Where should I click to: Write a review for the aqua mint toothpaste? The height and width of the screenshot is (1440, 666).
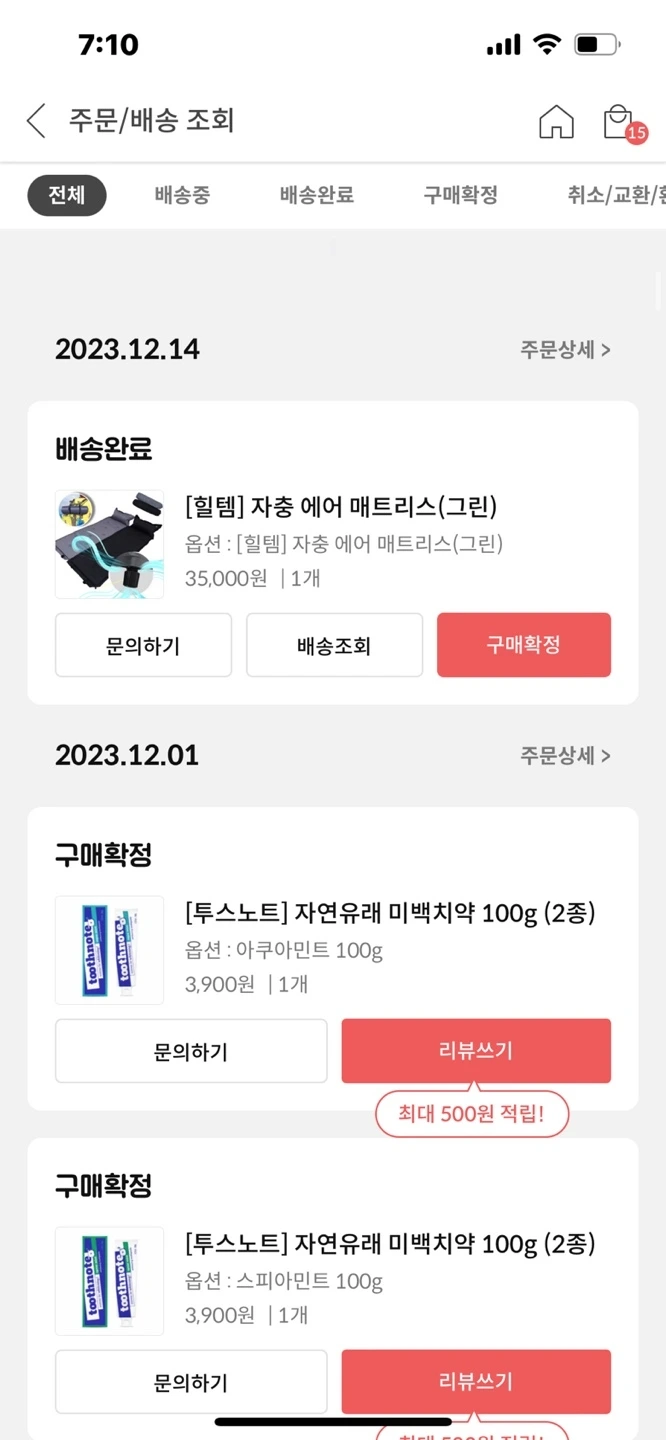point(476,1051)
